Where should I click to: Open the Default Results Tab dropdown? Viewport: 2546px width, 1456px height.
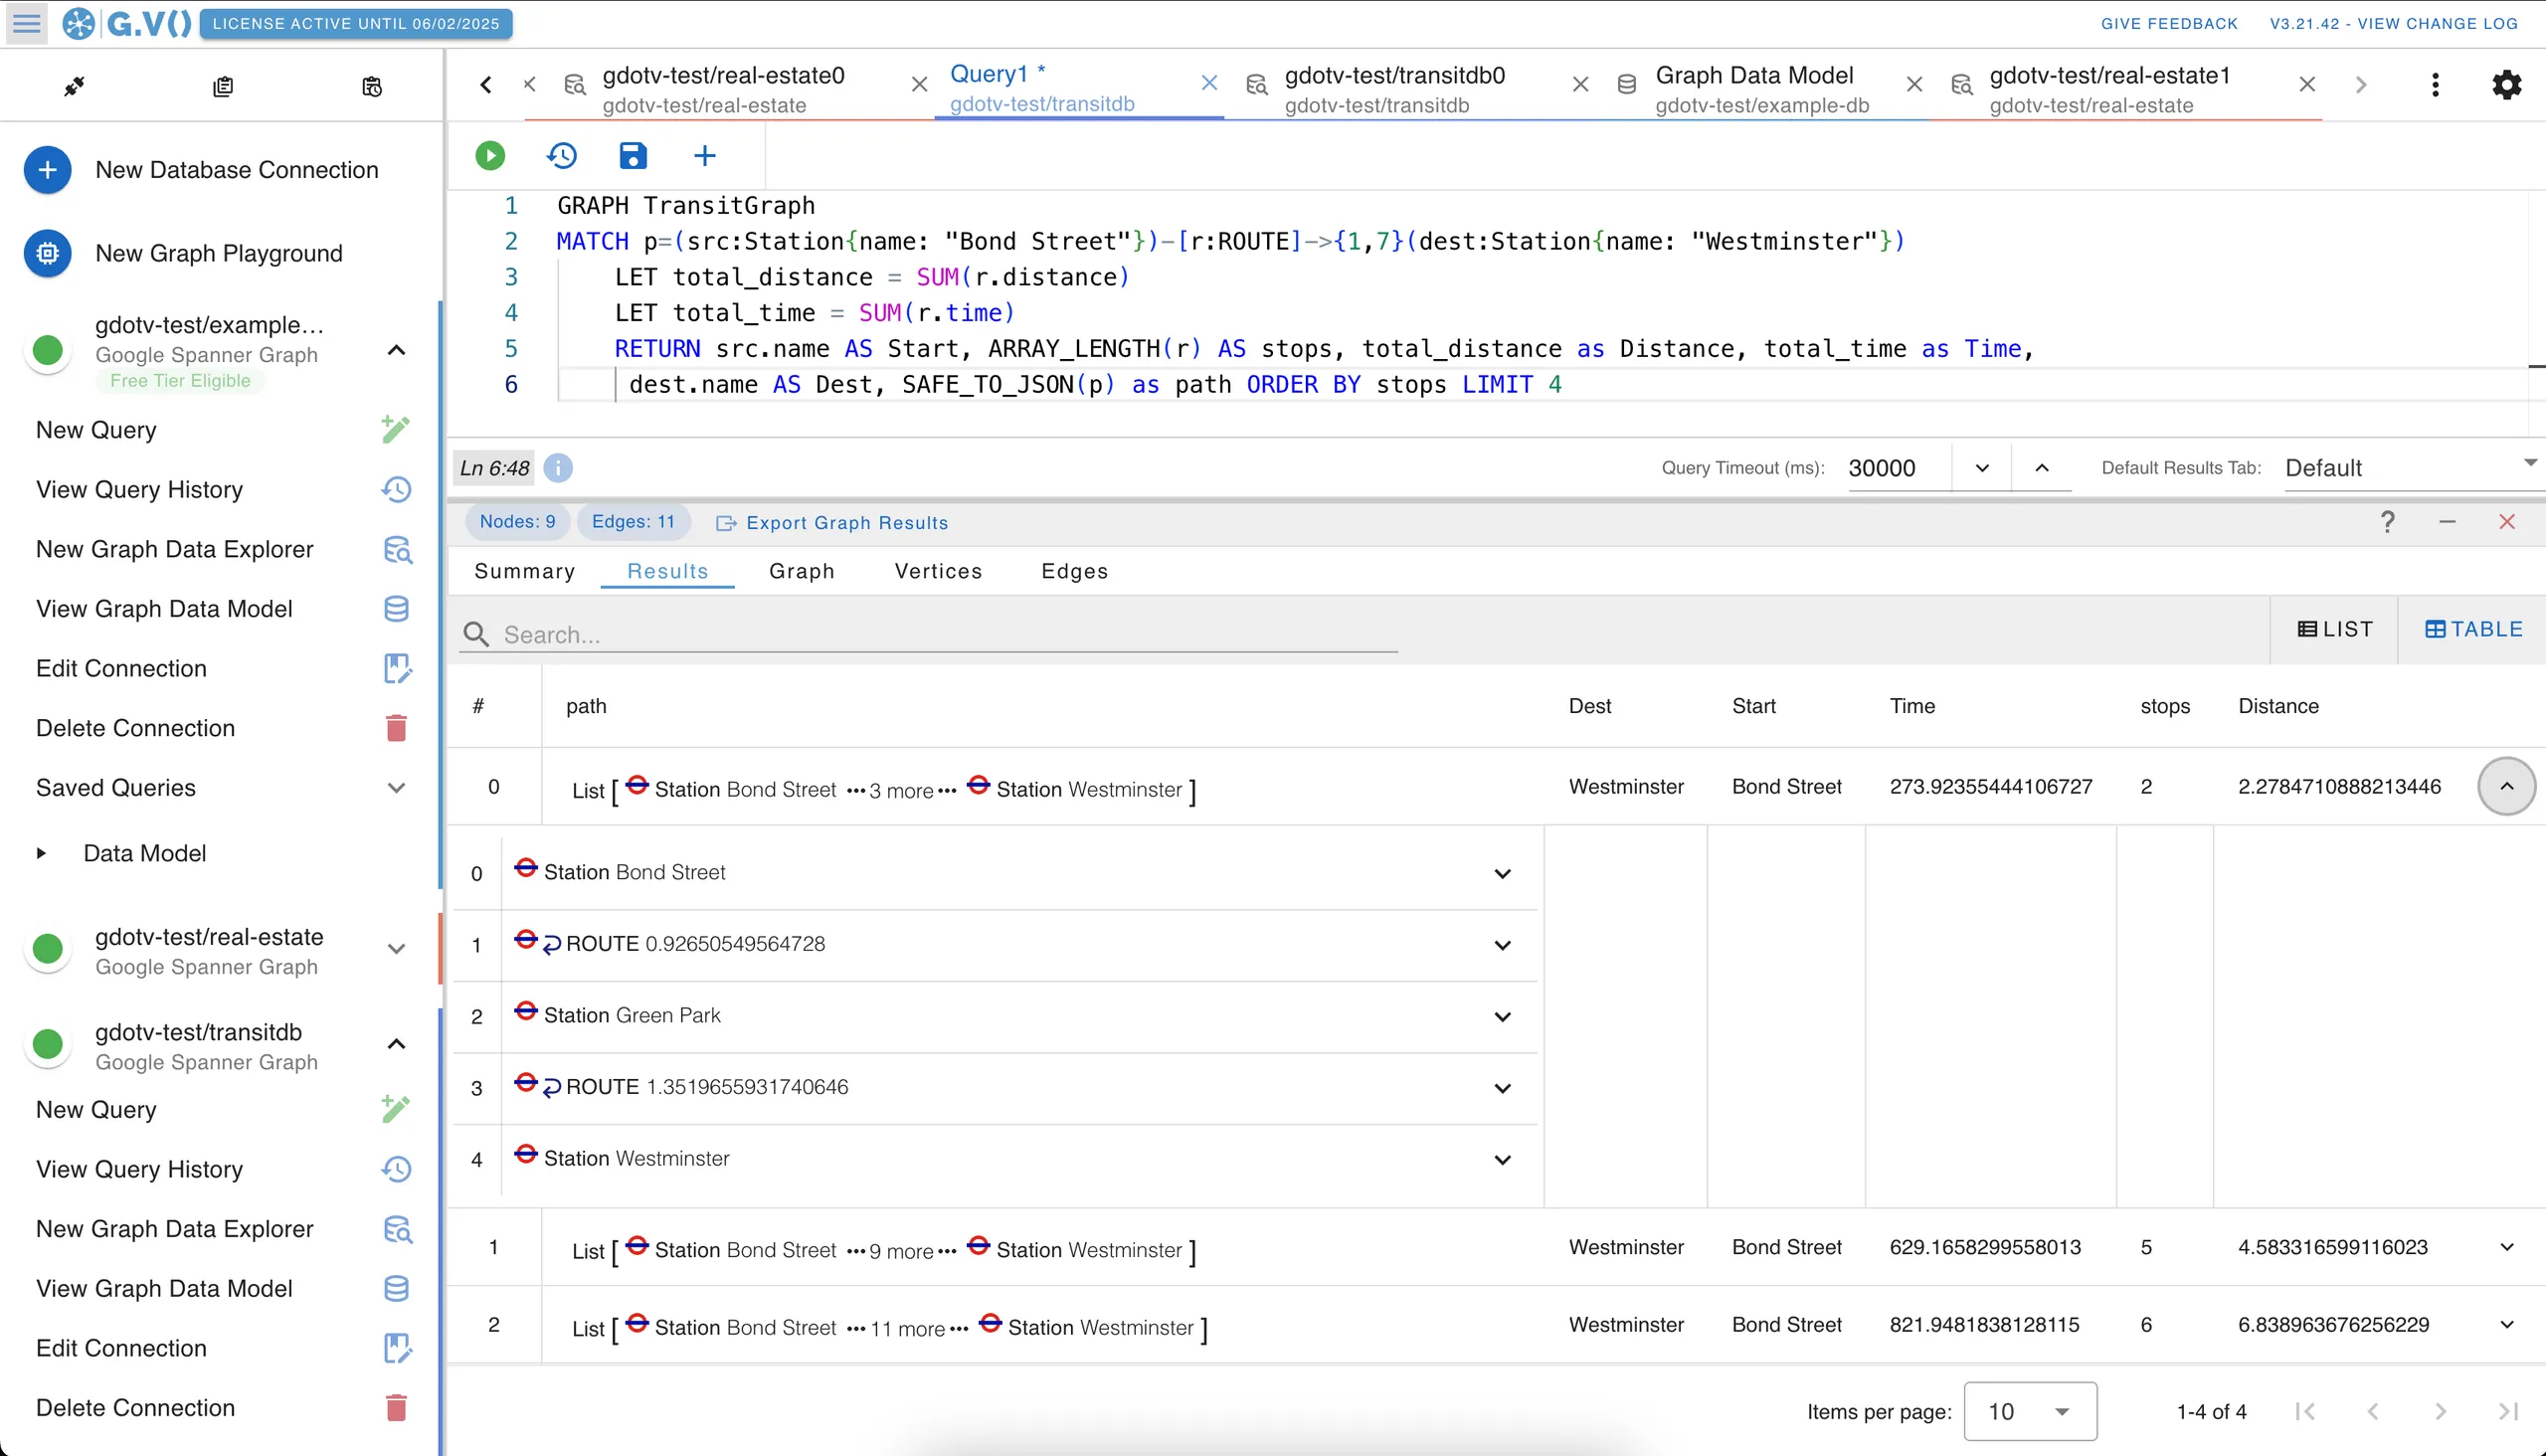pos(2414,467)
